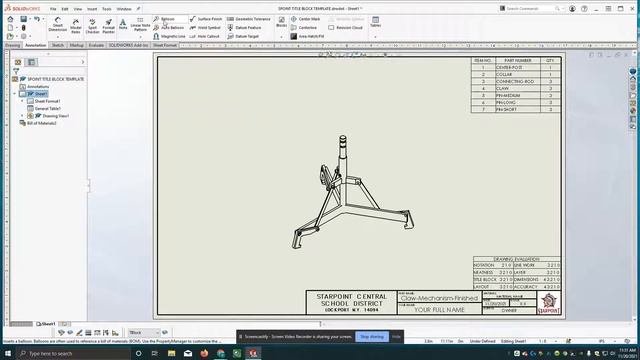The width and height of the screenshot is (640, 360).
Task: Insert a Centerline
Action: pos(304,28)
